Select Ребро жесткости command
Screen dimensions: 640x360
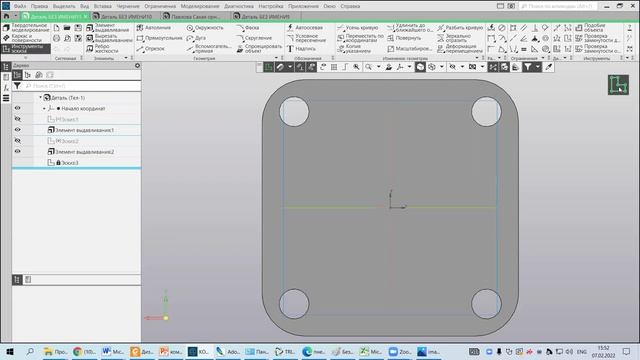(x=102, y=49)
